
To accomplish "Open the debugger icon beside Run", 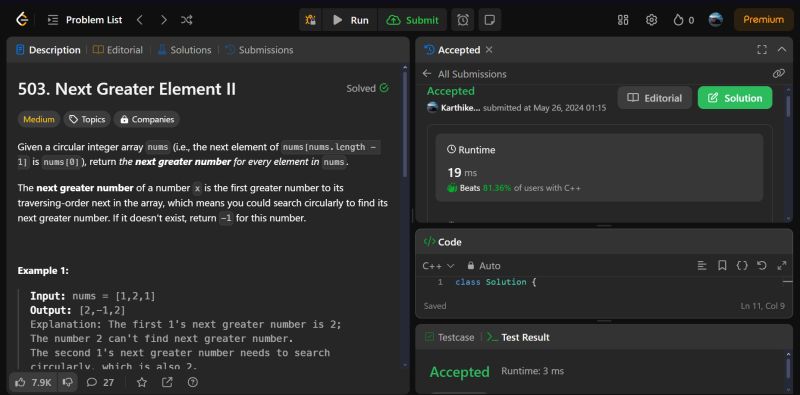I will pyautogui.click(x=310, y=20).
